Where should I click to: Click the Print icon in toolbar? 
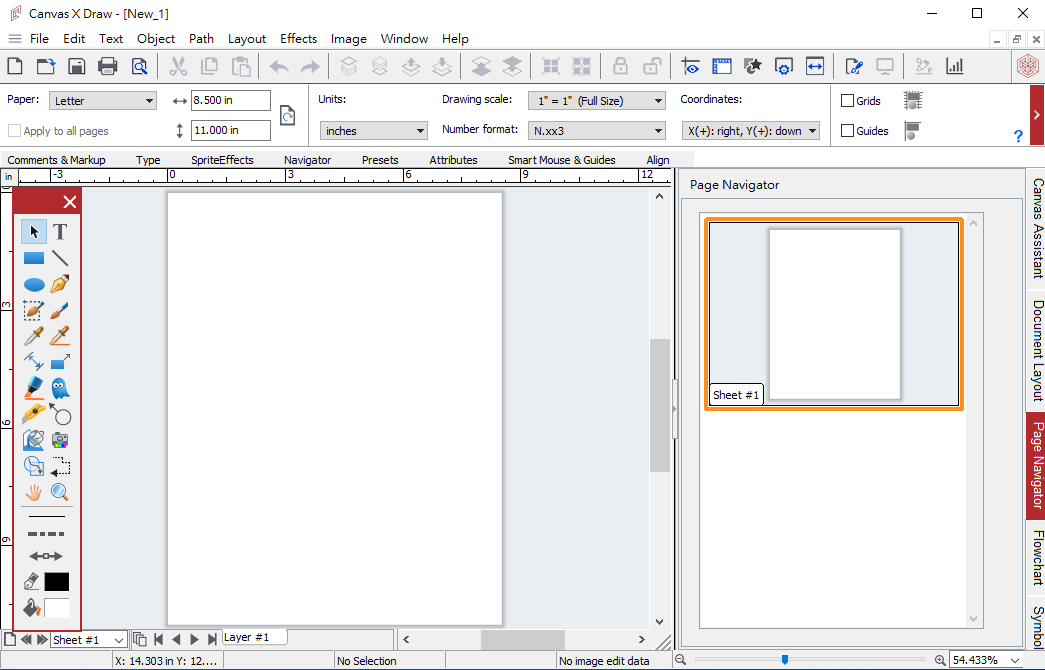tap(108, 67)
